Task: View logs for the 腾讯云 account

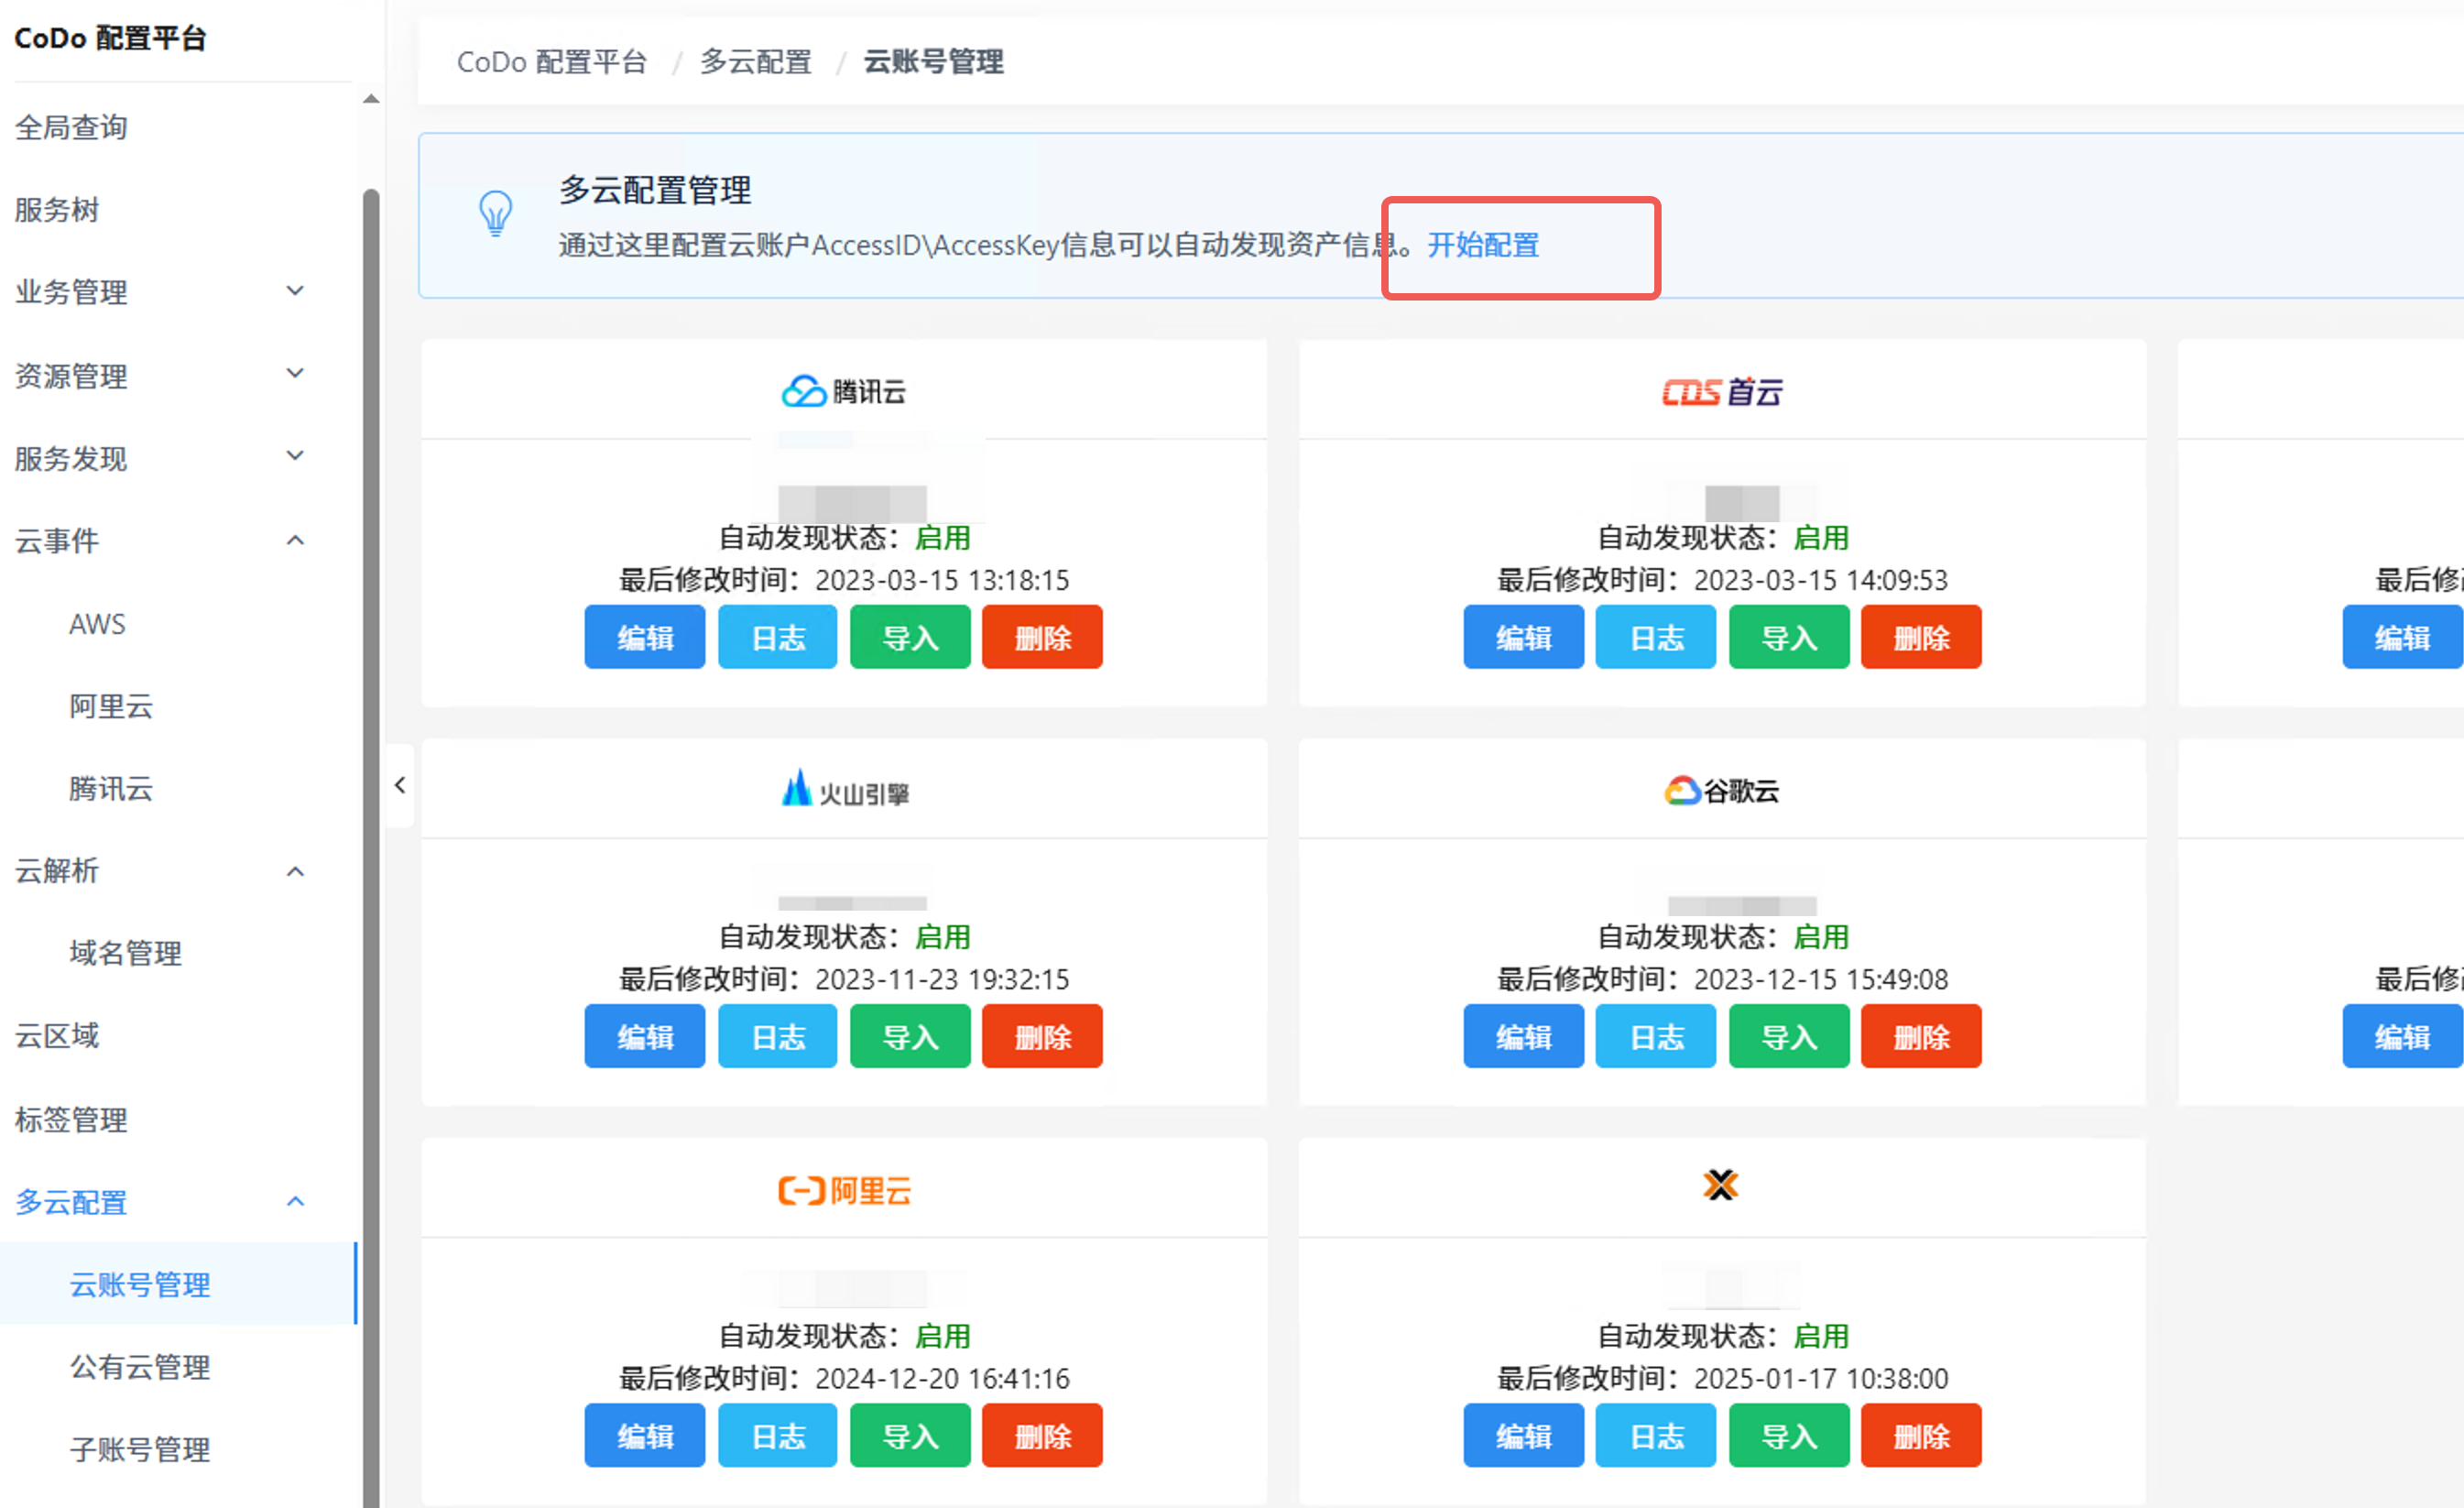Action: tap(778, 637)
